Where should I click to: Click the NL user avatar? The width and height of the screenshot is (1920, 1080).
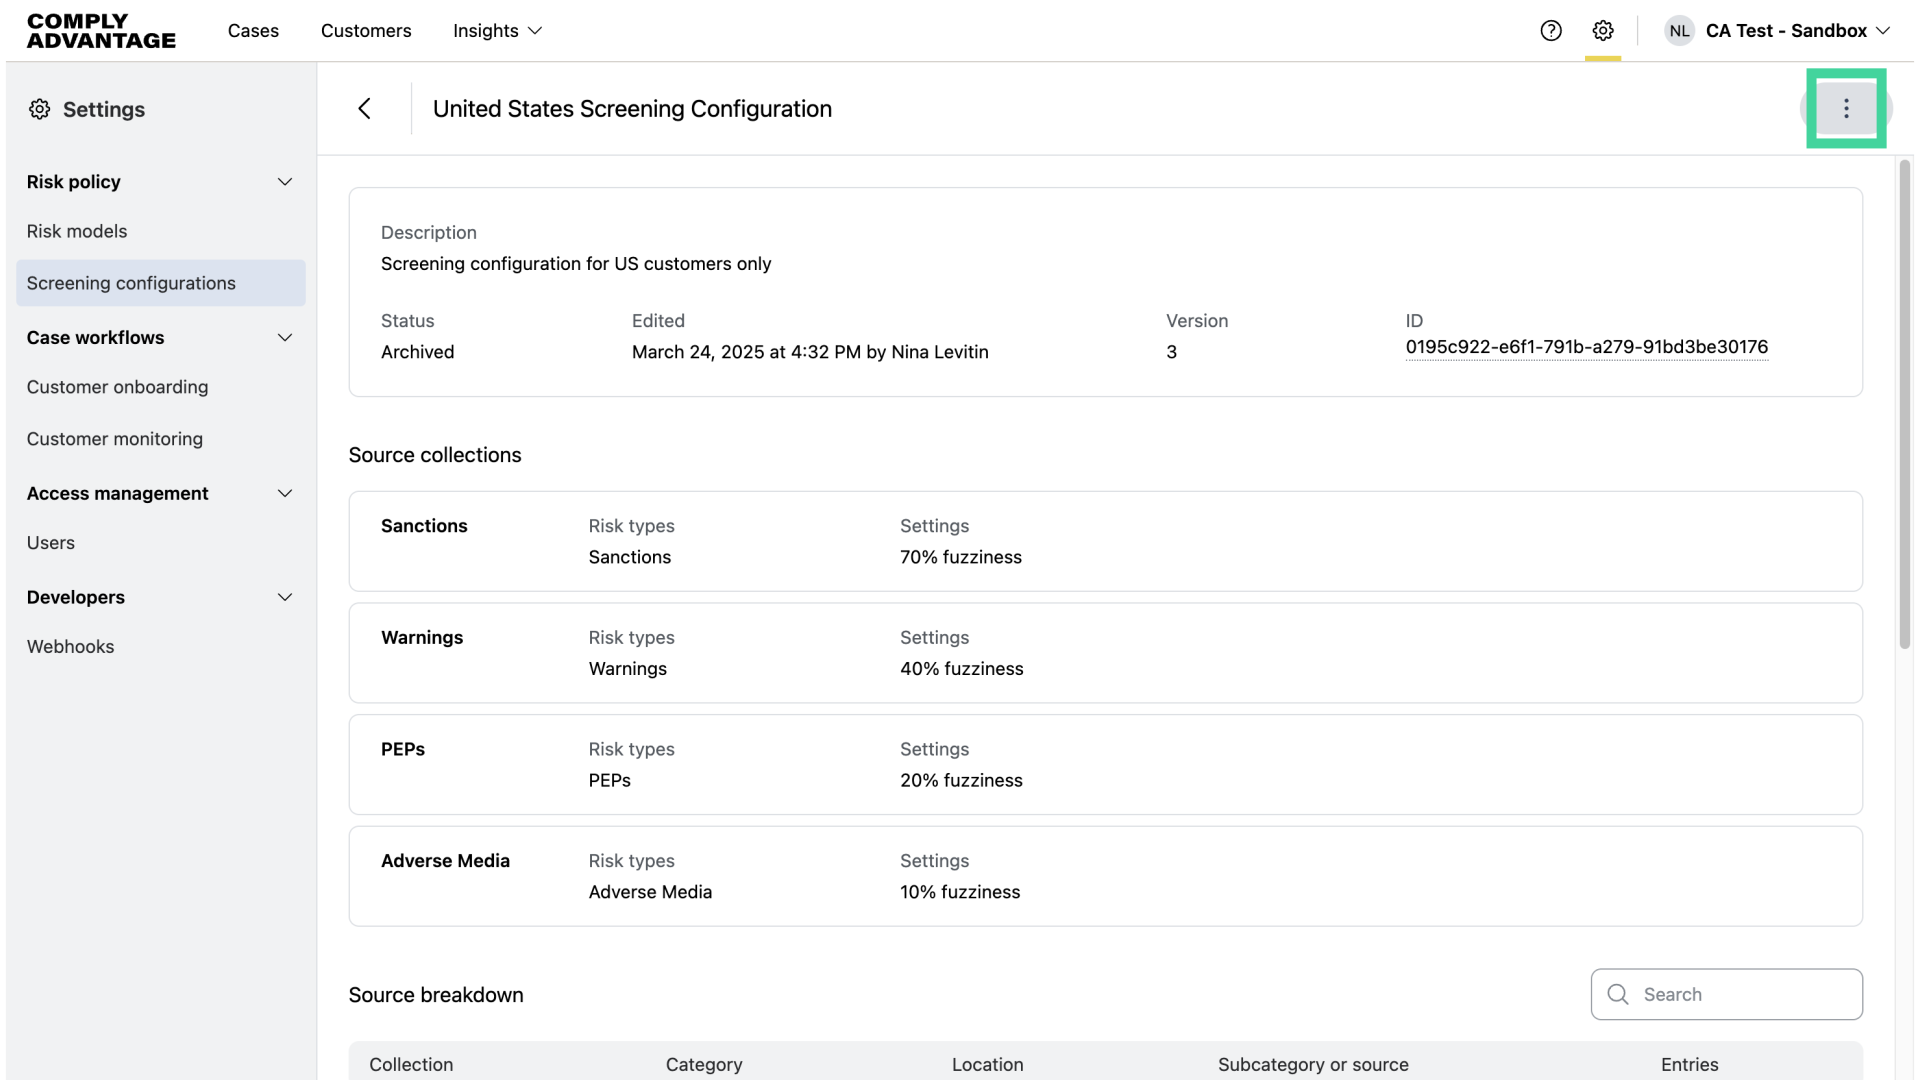pyautogui.click(x=1679, y=31)
